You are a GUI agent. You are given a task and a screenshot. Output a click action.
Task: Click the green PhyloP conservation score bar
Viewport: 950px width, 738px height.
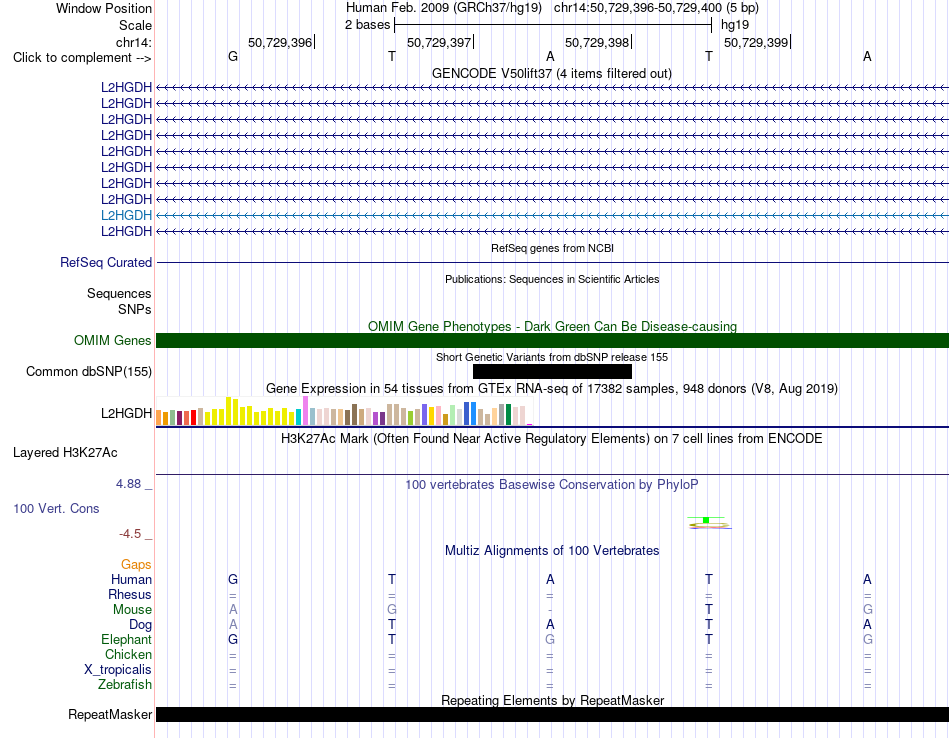pos(706,520)
